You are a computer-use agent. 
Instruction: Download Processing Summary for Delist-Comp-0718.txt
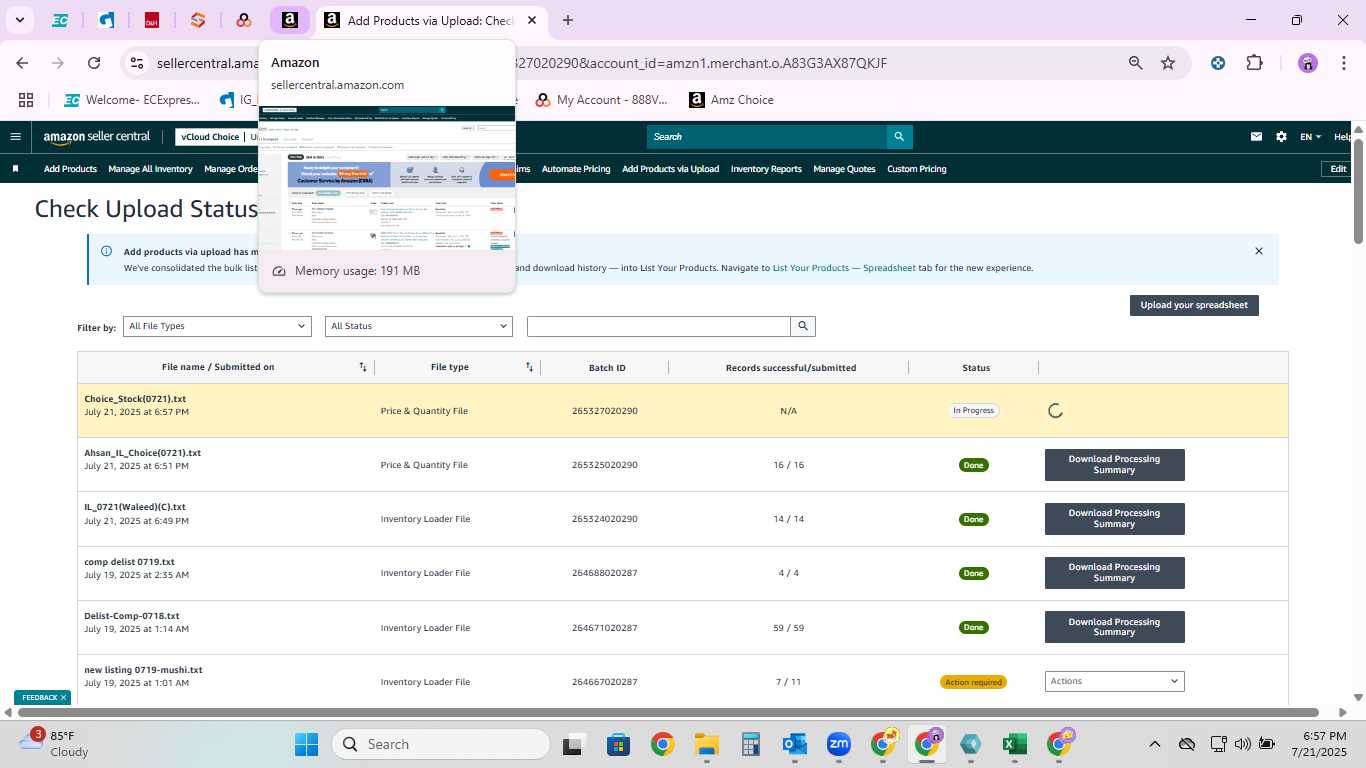pos(1114,627)
